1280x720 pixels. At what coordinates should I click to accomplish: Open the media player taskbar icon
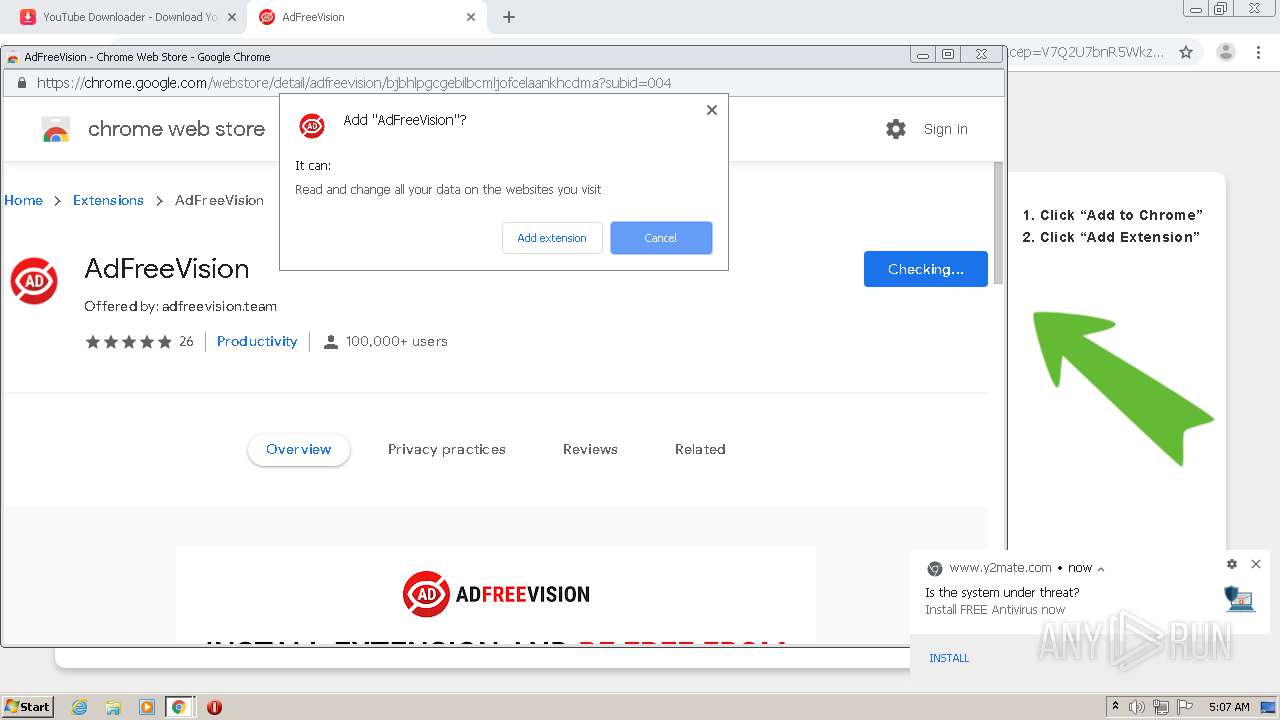147,707
